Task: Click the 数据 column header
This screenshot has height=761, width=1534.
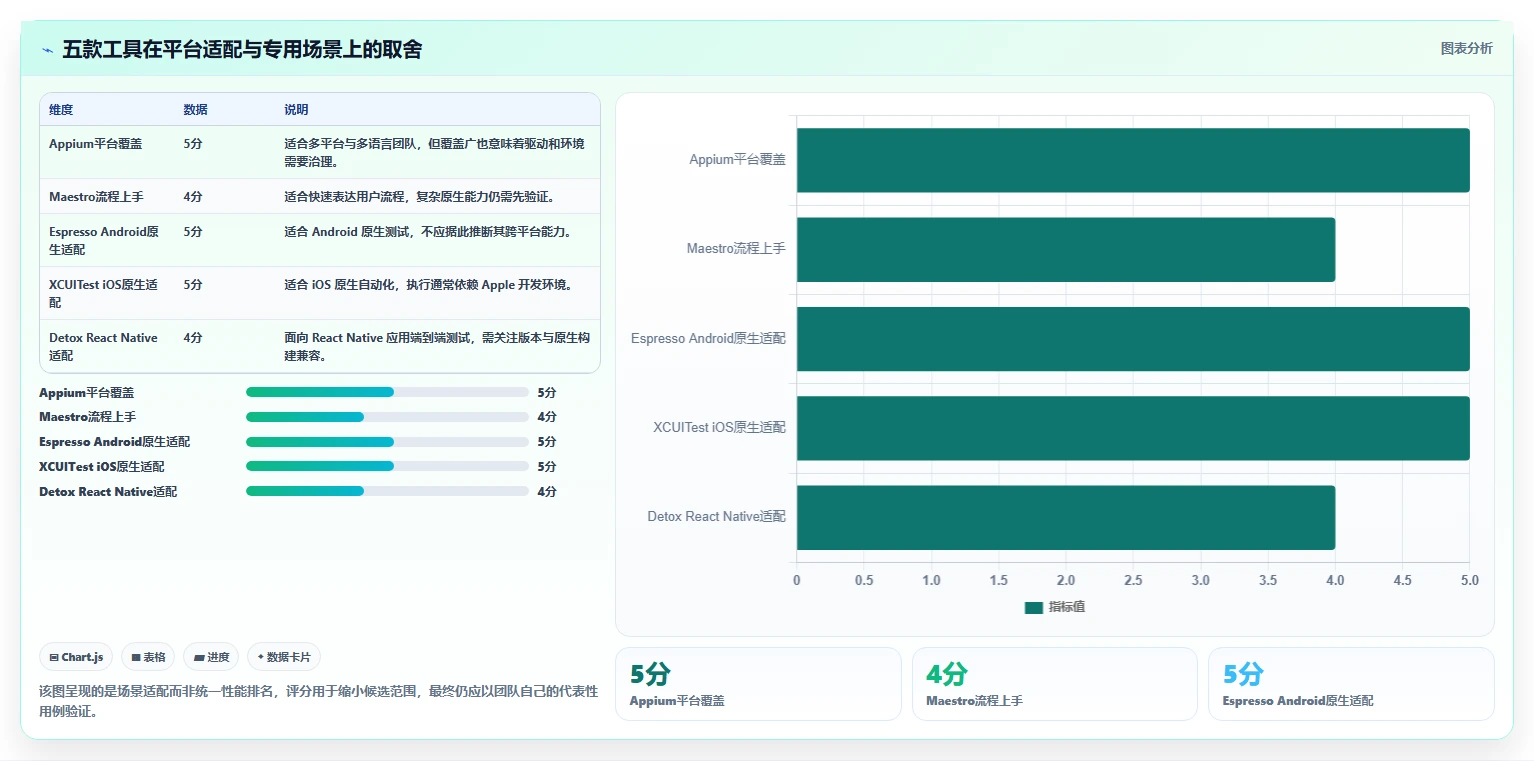Action: pyautogui.click(x=196, y=110)
